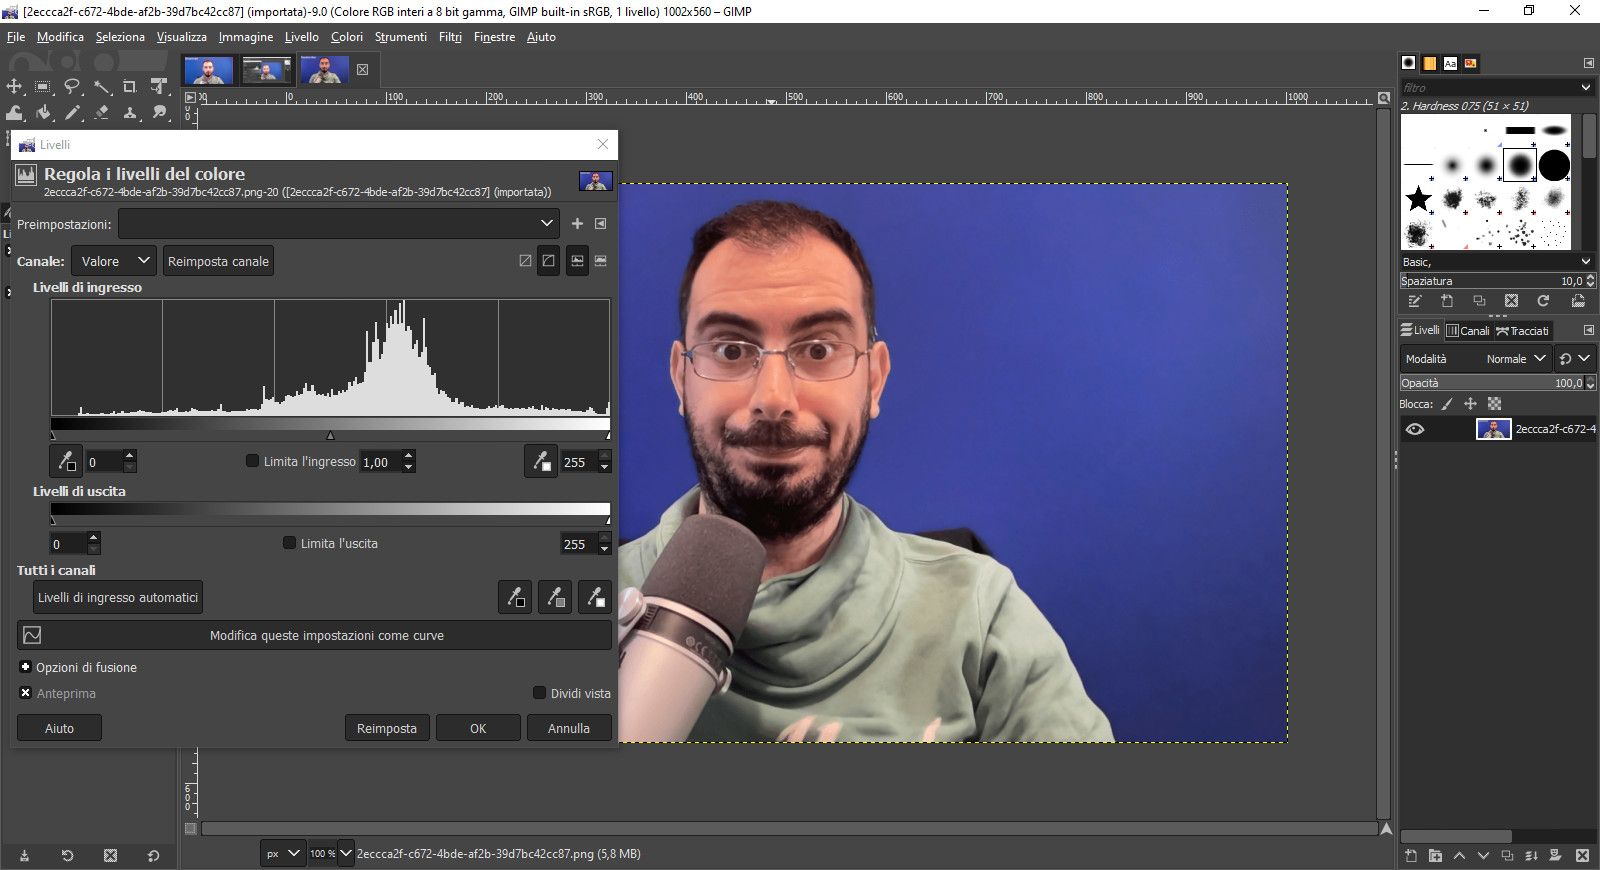
Task: Click refresh brushes icon
Action: click(x=1543, y=301)
